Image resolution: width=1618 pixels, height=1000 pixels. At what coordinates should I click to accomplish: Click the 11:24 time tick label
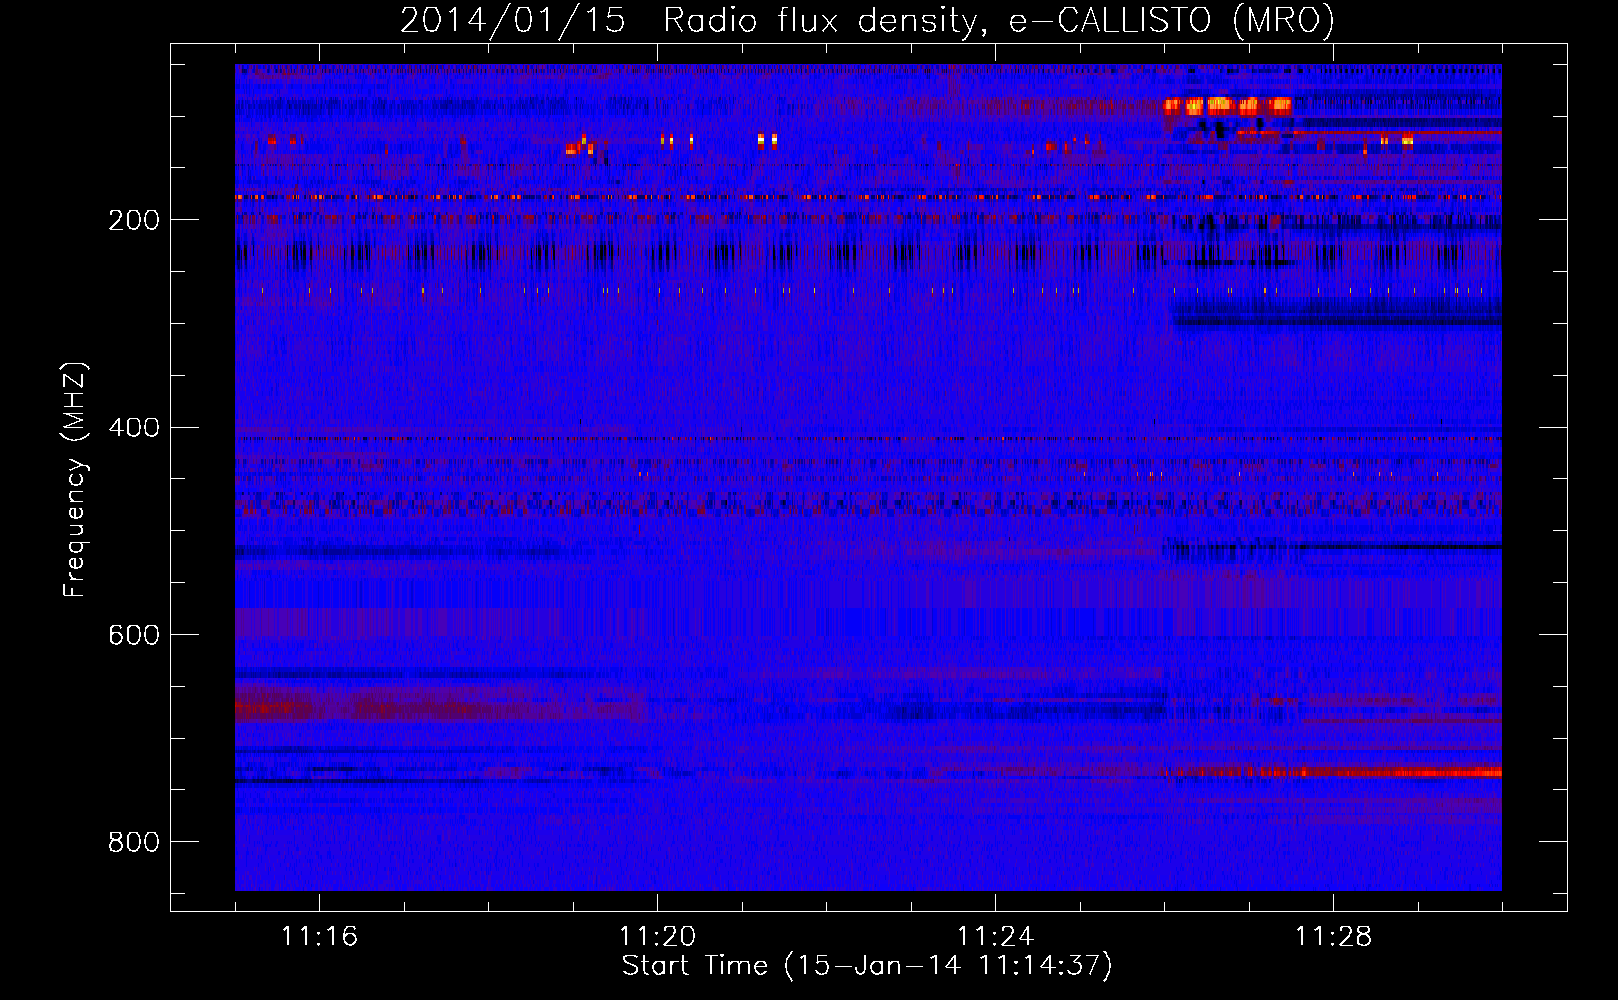995,937
